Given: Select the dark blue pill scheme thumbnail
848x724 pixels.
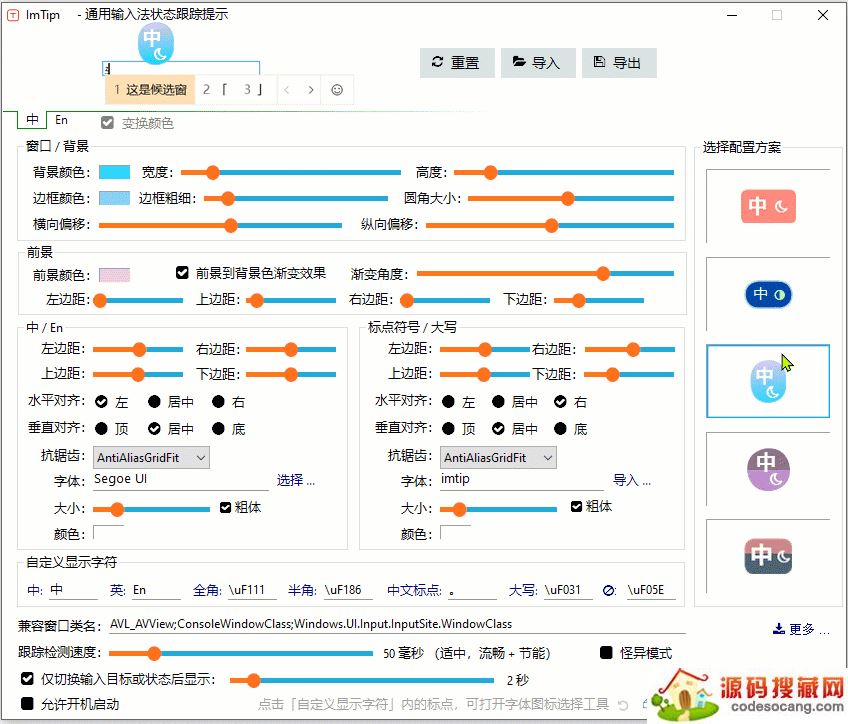Looking at the screenshot, I should point(767,294).
